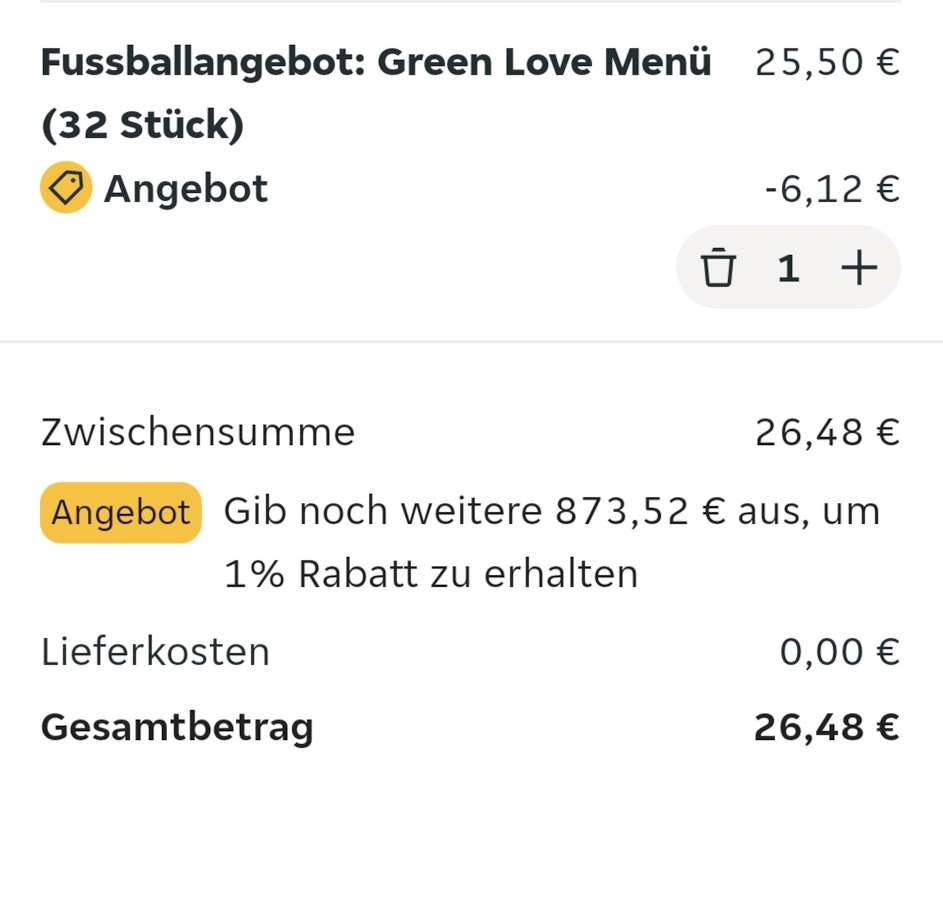Tap the trash icon to remove item
This screenshot has height=917, width=943.
[717, 268]
